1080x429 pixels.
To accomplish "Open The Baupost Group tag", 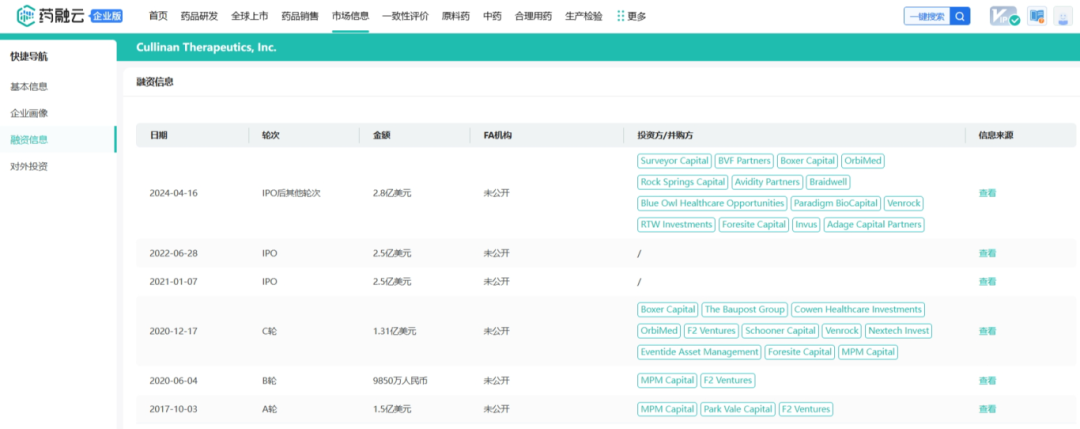I will click(745, 310).
